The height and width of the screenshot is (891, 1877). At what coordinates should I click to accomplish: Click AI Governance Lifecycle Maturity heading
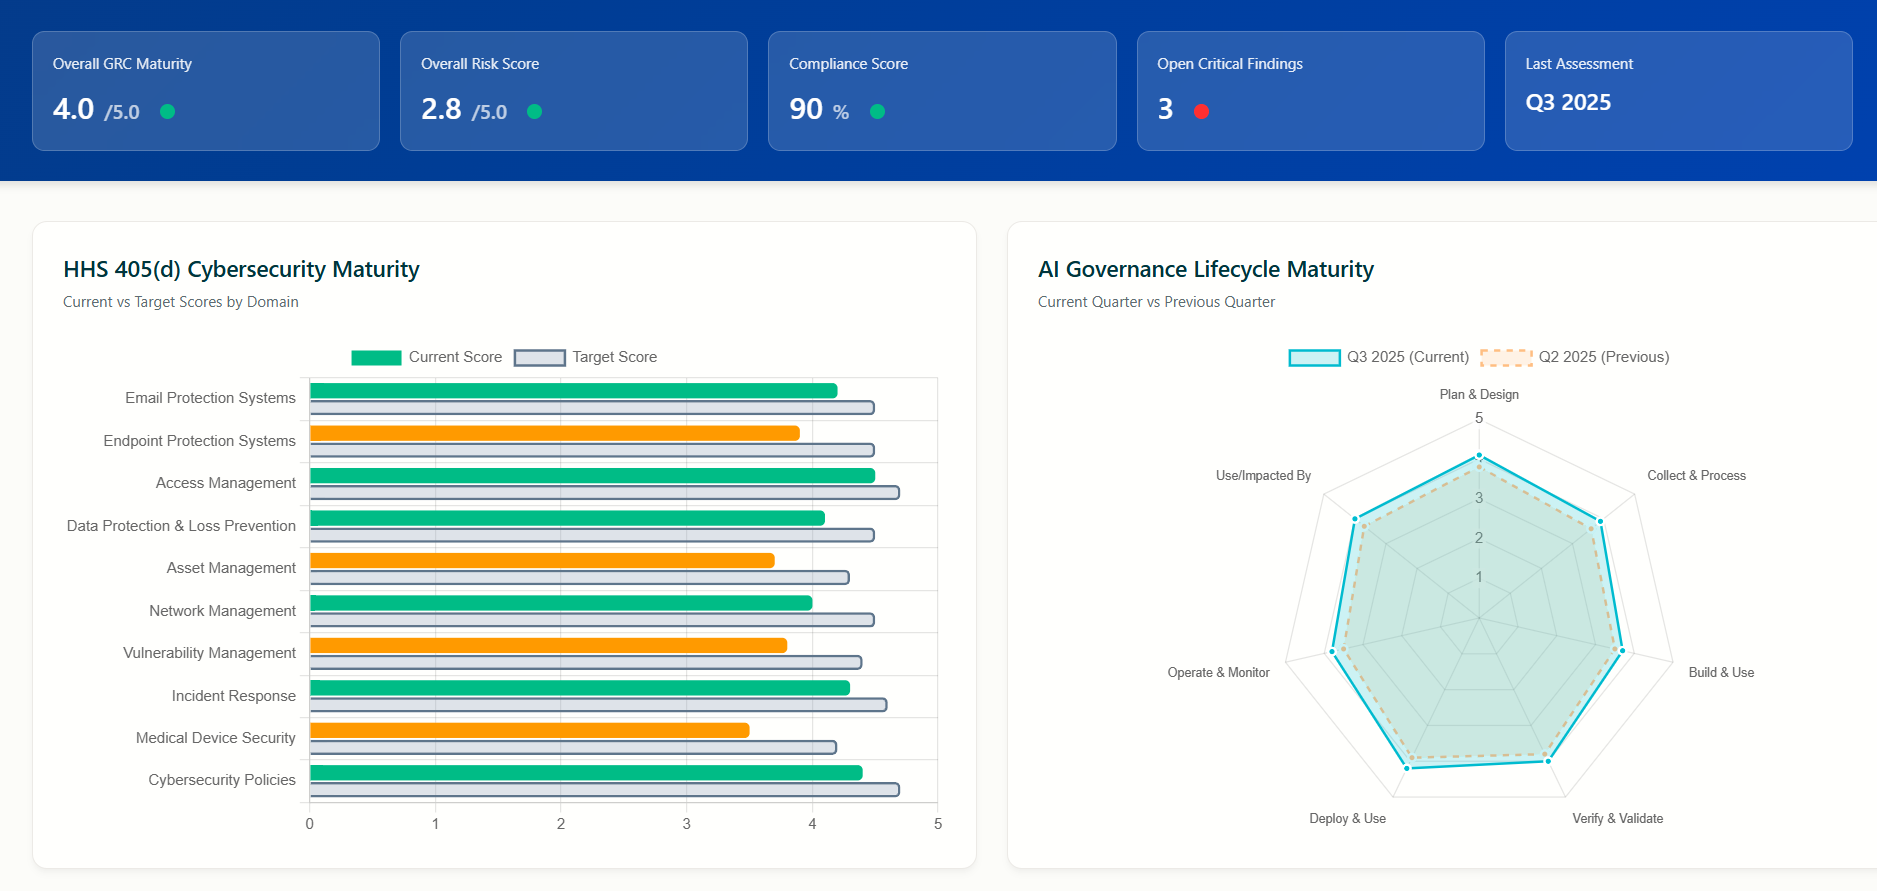click(x=1206, y=269)
